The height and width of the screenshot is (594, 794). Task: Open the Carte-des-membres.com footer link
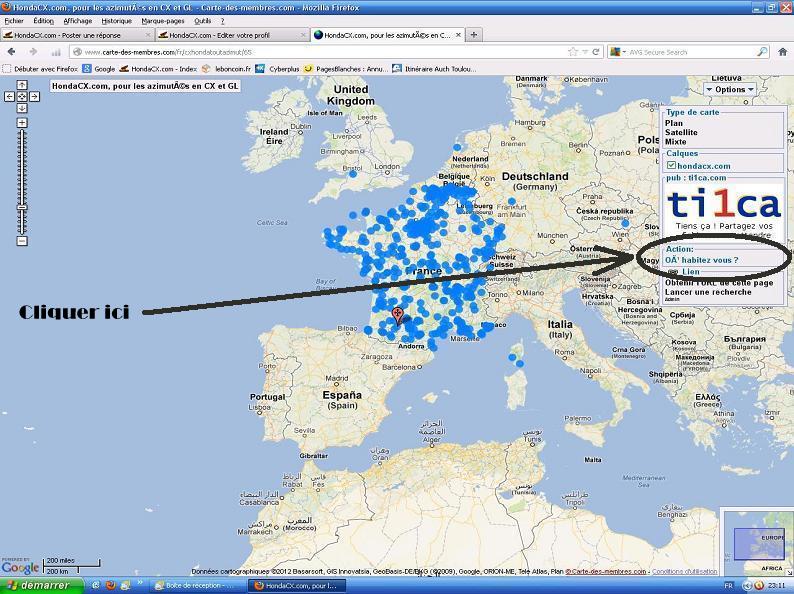coord(606,571)
